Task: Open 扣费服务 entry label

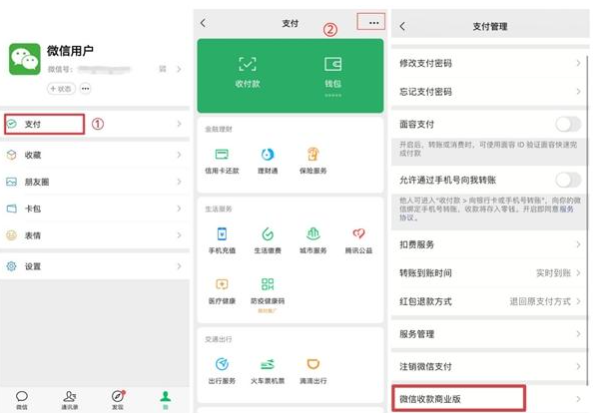Action: point(417,244)
